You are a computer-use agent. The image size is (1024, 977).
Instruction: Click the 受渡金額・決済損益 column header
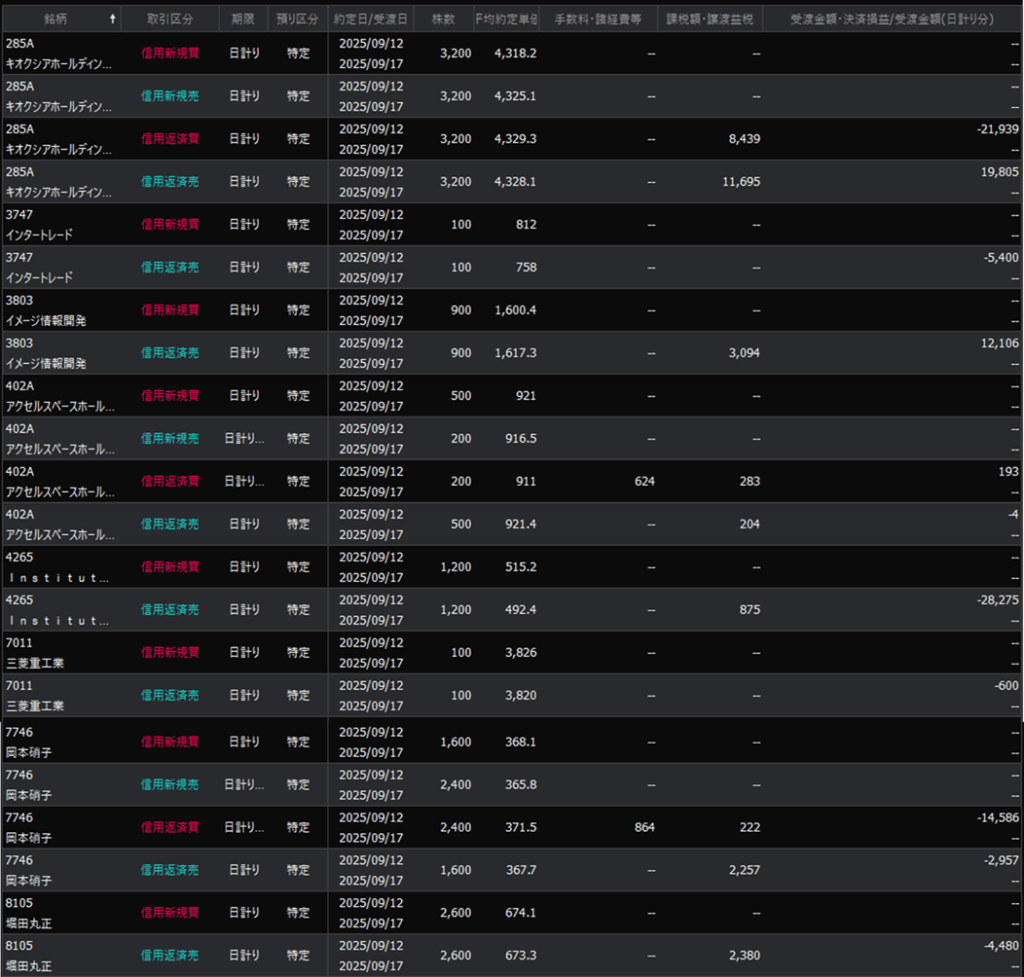(x=893, y=18)
